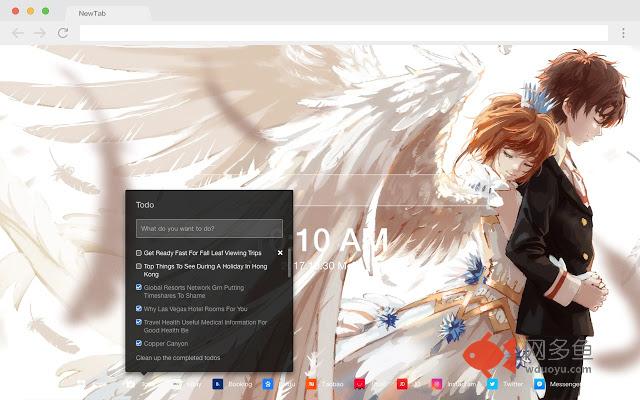
Task: Open the Taobao shortcut icon
Action: tap(312, 383)
